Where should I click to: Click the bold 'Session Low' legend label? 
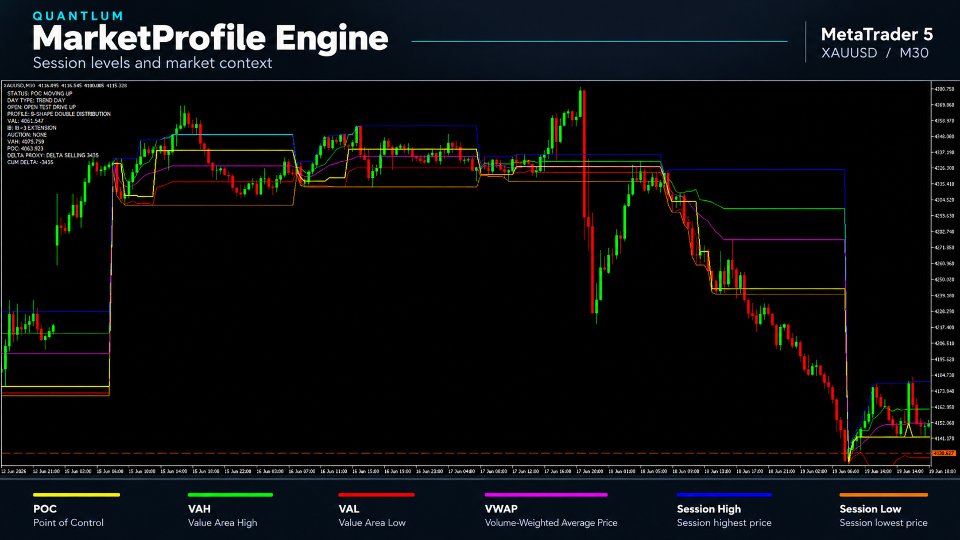[x=870, y=509]
